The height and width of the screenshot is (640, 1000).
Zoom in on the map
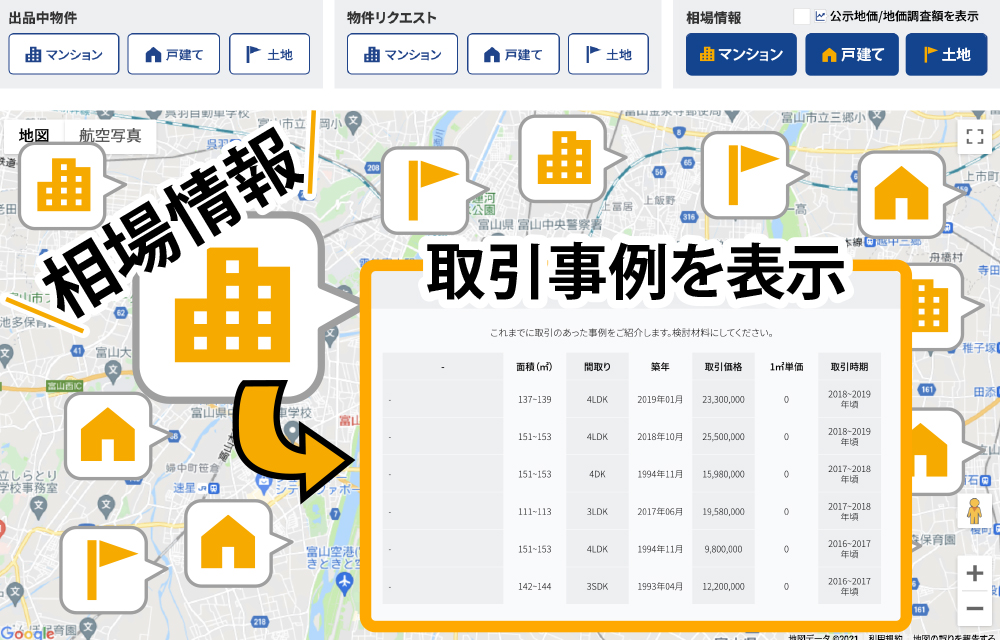pyautogui.click(x=974, y=573)
